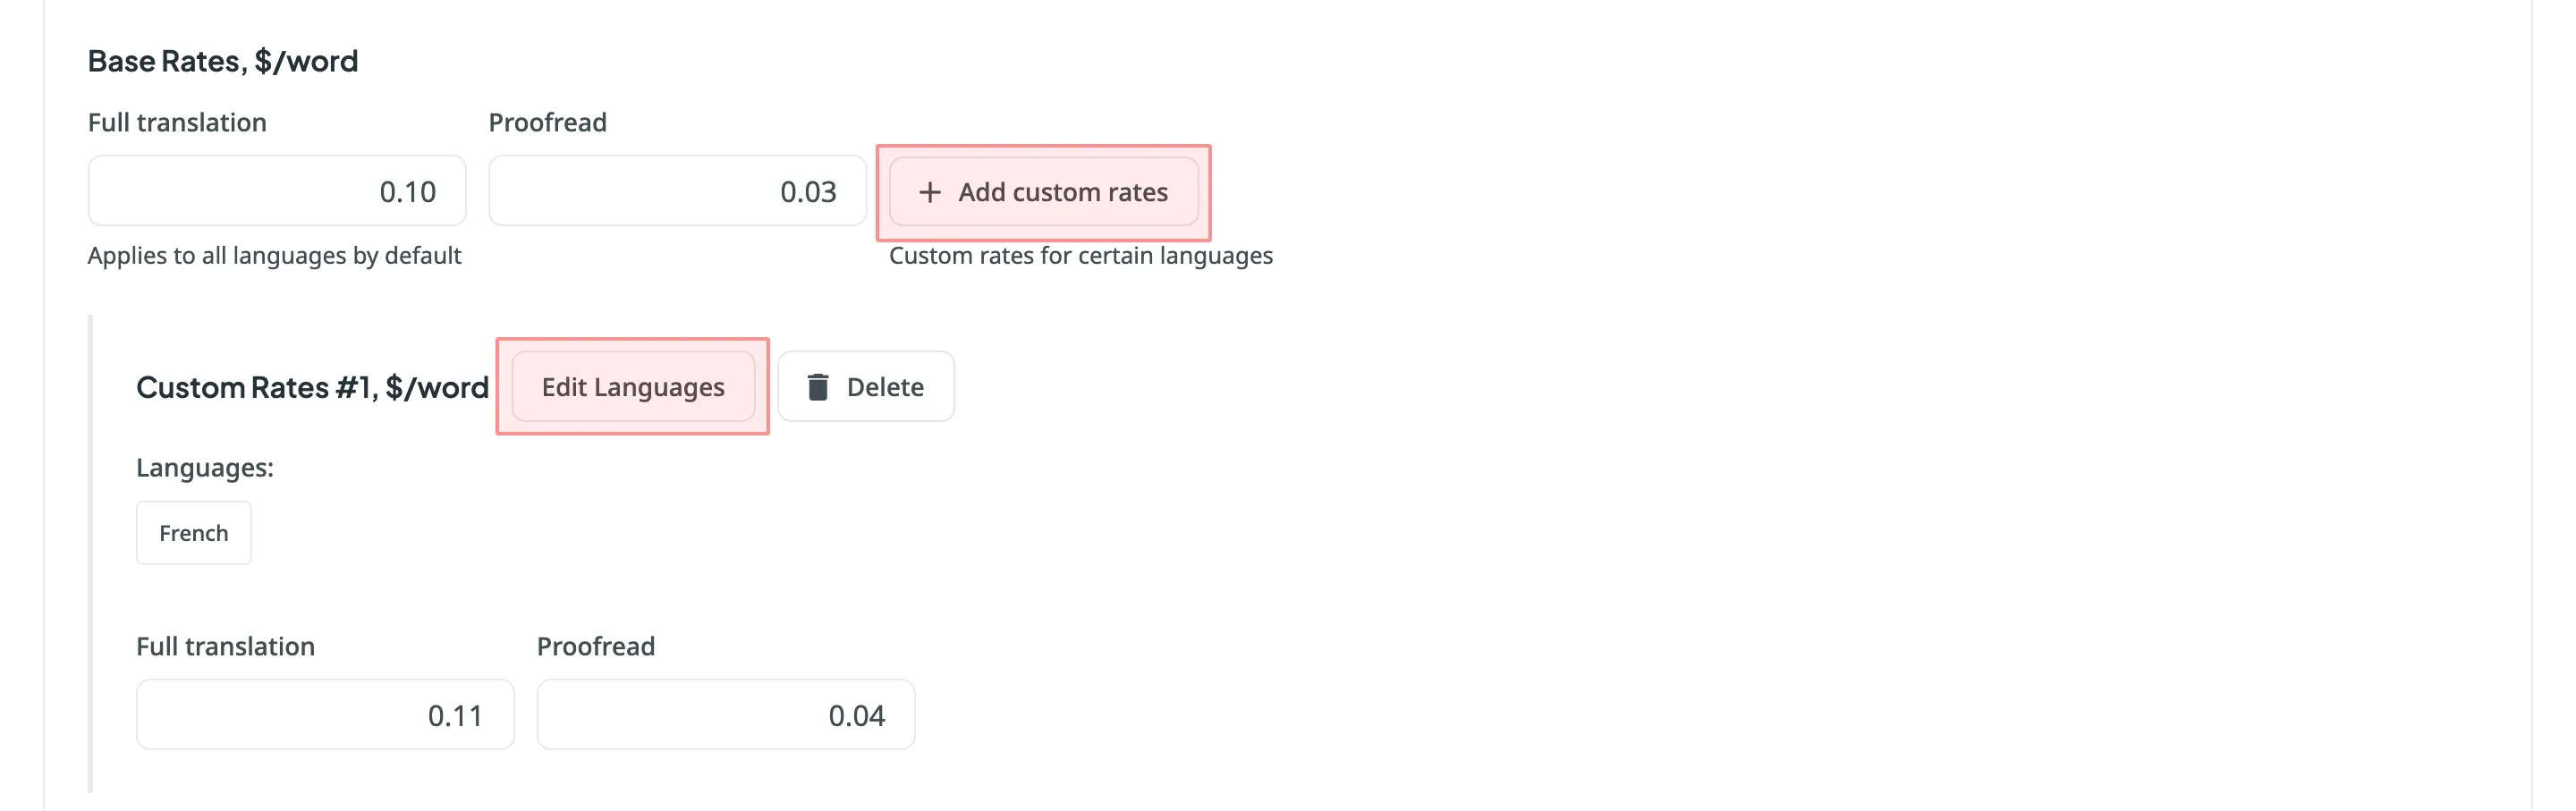Click the Languages label in custom rates
Viewport: 2576px width, 811px height.
click(204, 466)
